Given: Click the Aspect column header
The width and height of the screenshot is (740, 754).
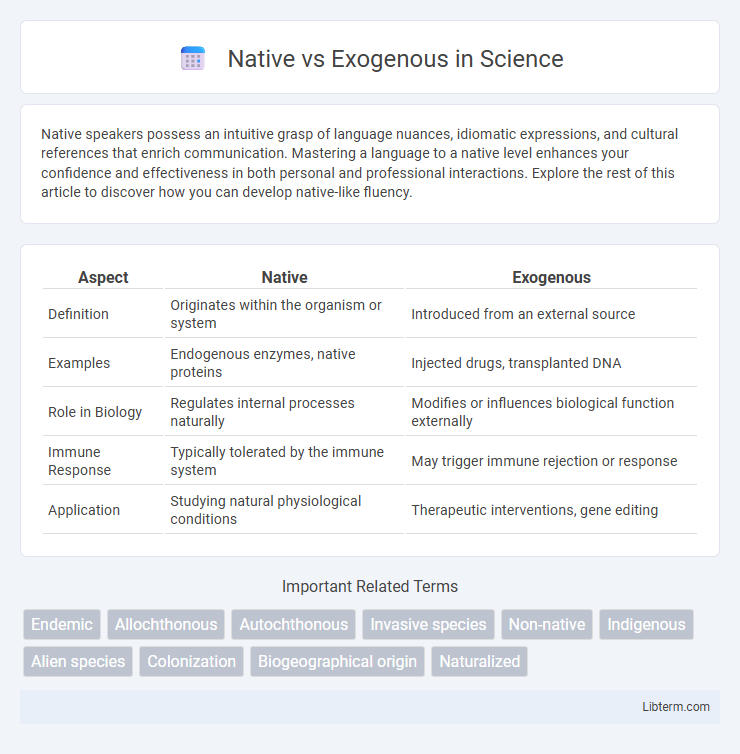Looking at the screenshot, I should tap(103, 277).
